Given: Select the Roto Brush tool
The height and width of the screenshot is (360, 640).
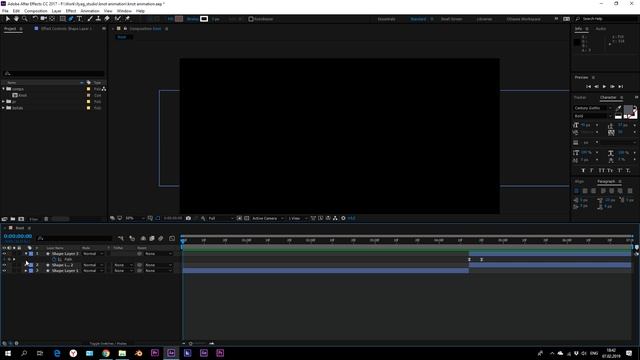Looking at the screenshot, I should [118, 19].
